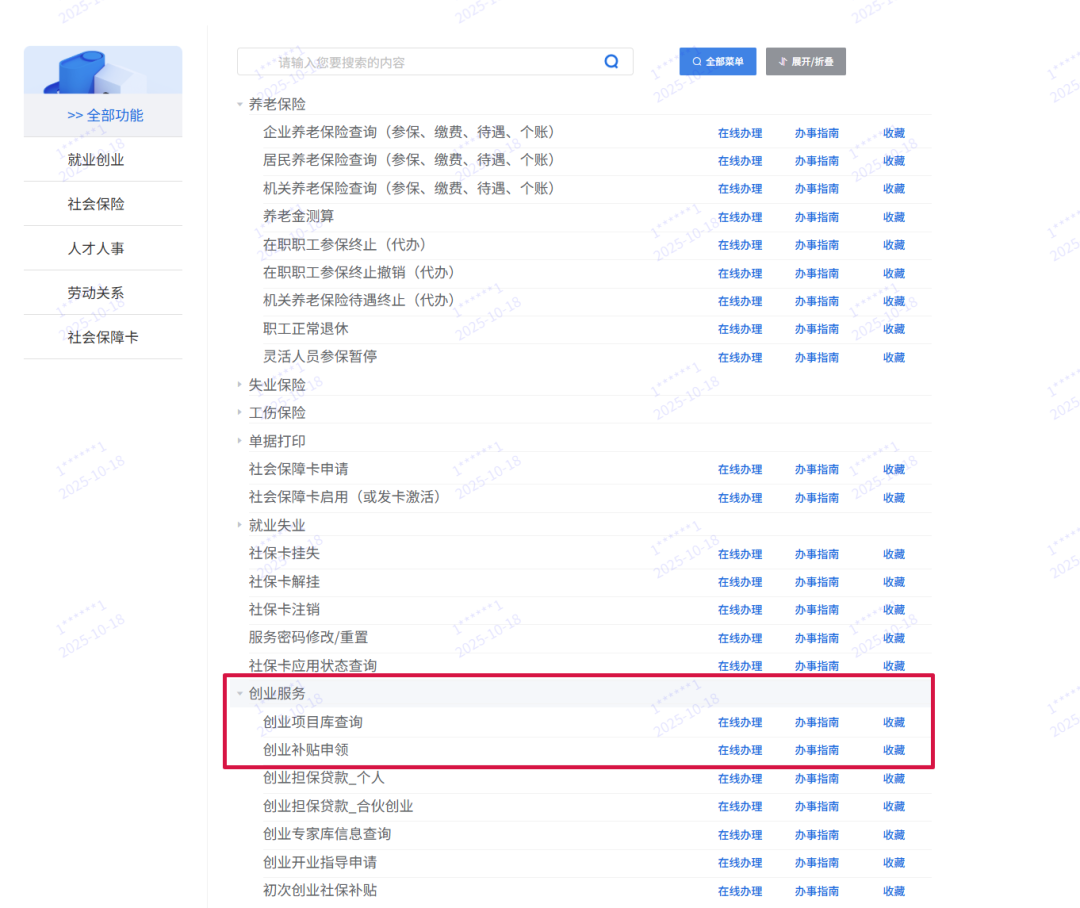Screen dimensions: 1080x908
Task: Open 社会保险 in the left sidebar
Action: 96,204
